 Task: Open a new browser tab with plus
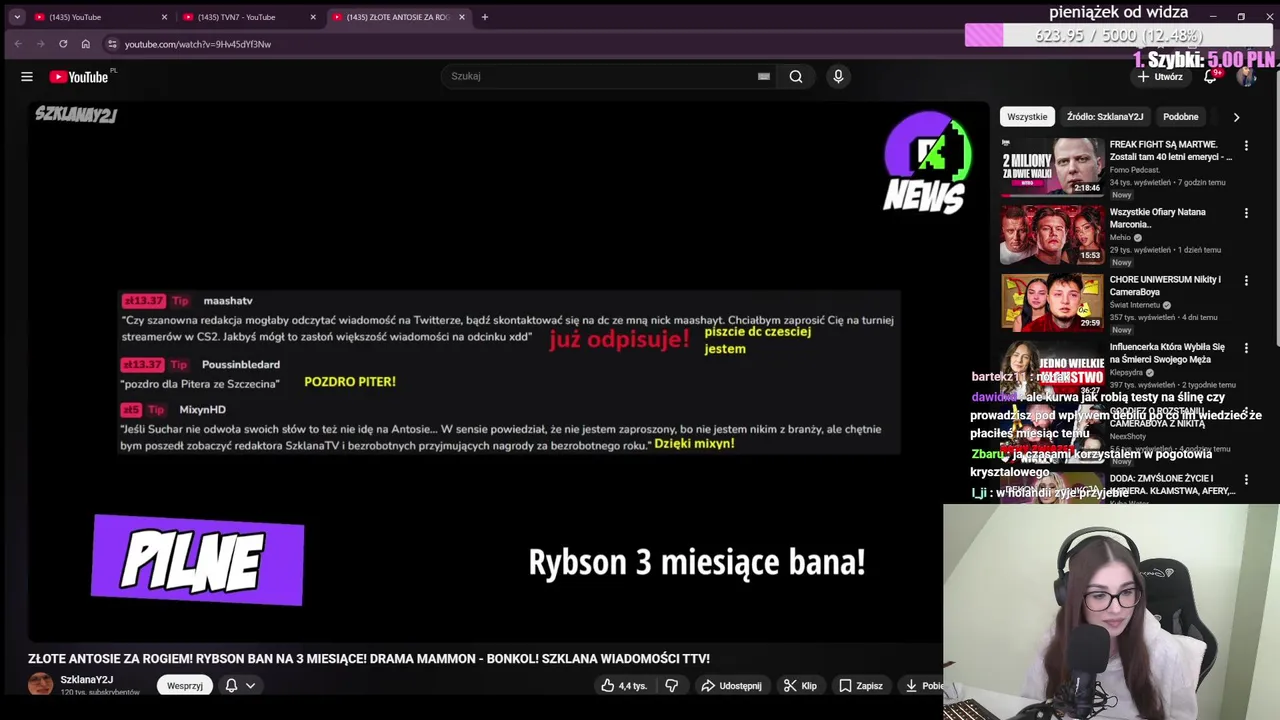click(485, 17)
